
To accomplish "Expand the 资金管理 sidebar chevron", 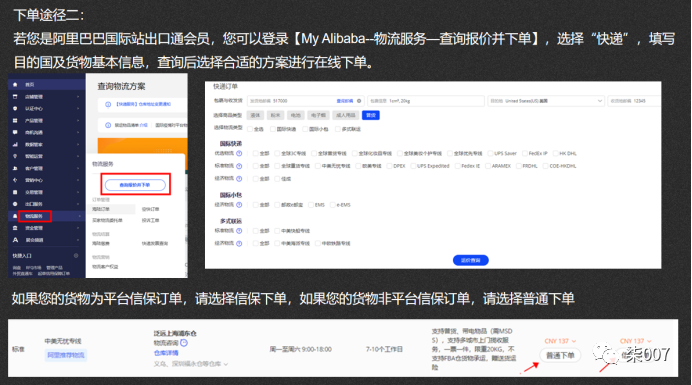I will (x=78, y=228).
